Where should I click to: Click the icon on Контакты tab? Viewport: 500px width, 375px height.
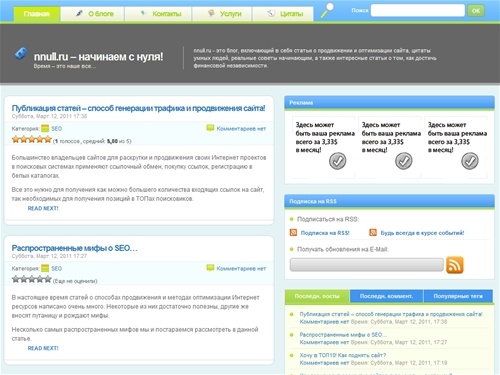point(143,13)
